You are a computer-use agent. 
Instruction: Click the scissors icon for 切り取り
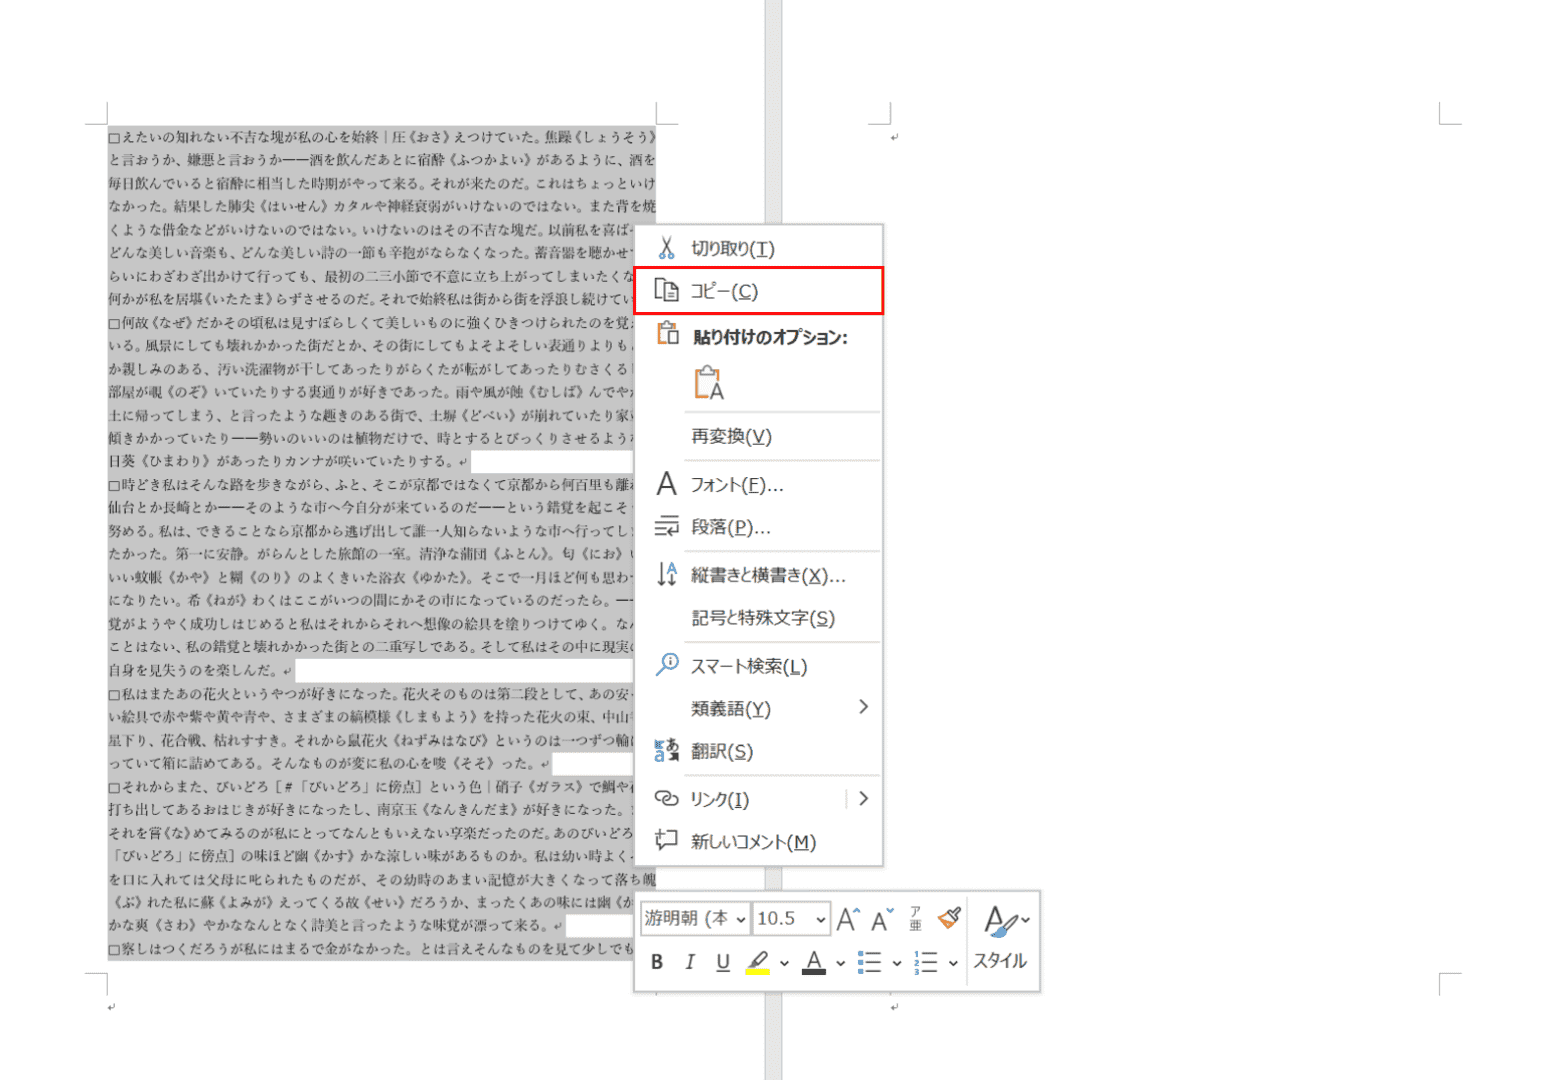pos(666,248)
